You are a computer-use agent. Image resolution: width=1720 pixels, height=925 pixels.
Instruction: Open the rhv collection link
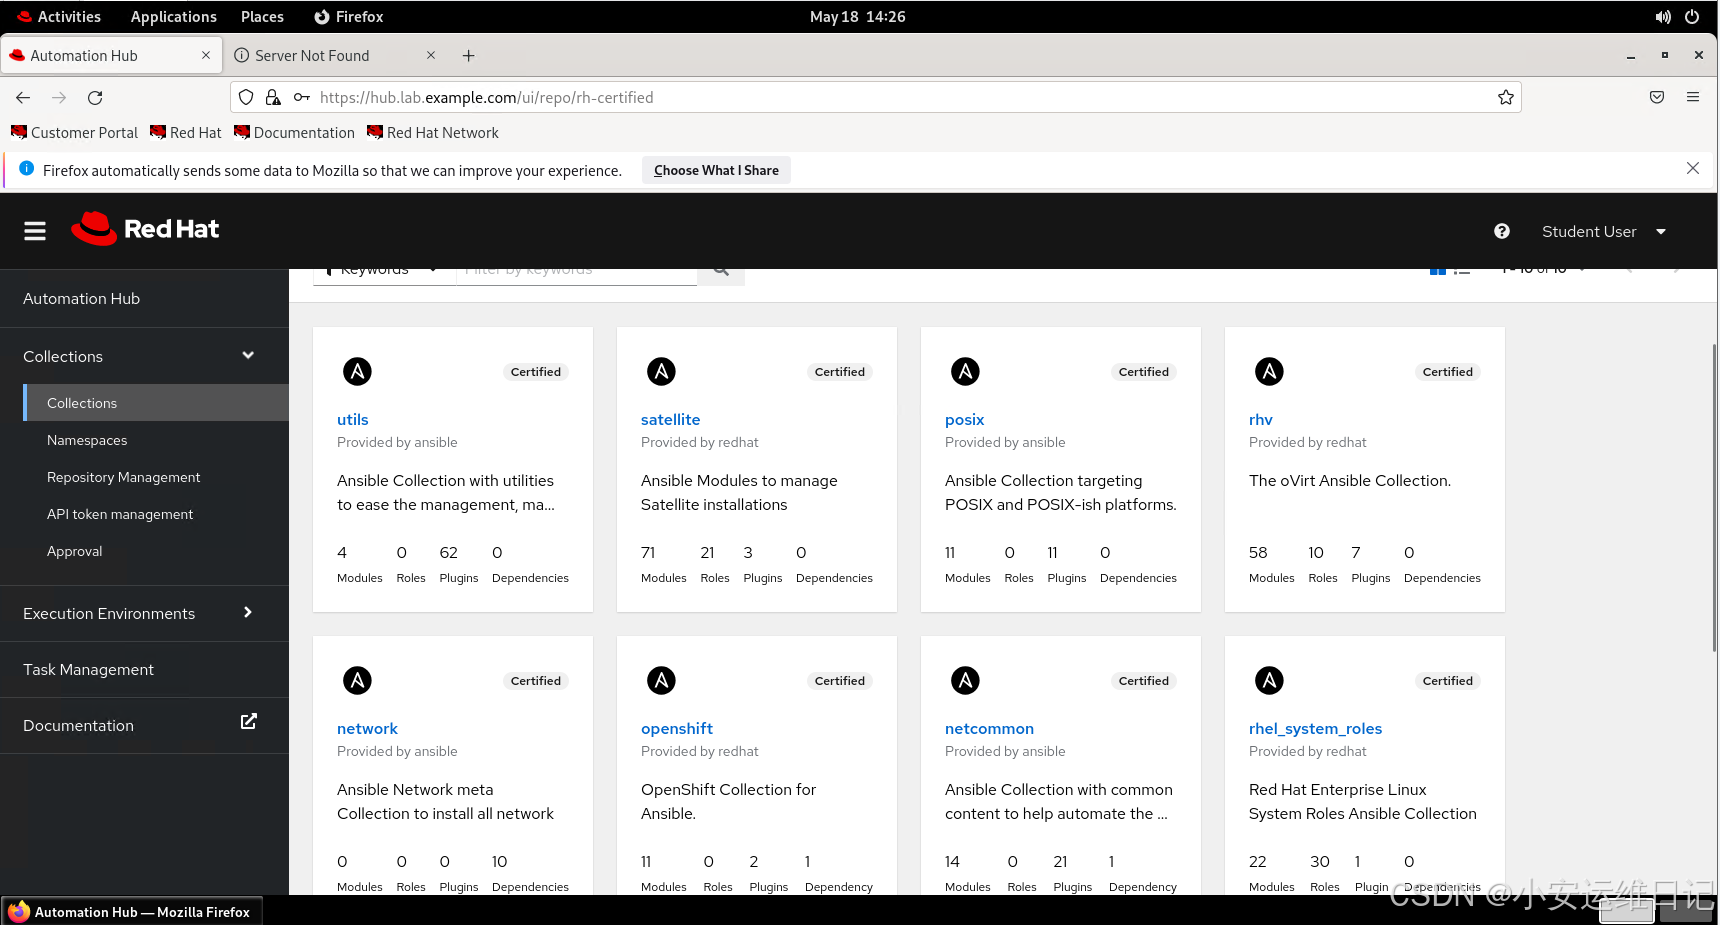[1260, 420]
